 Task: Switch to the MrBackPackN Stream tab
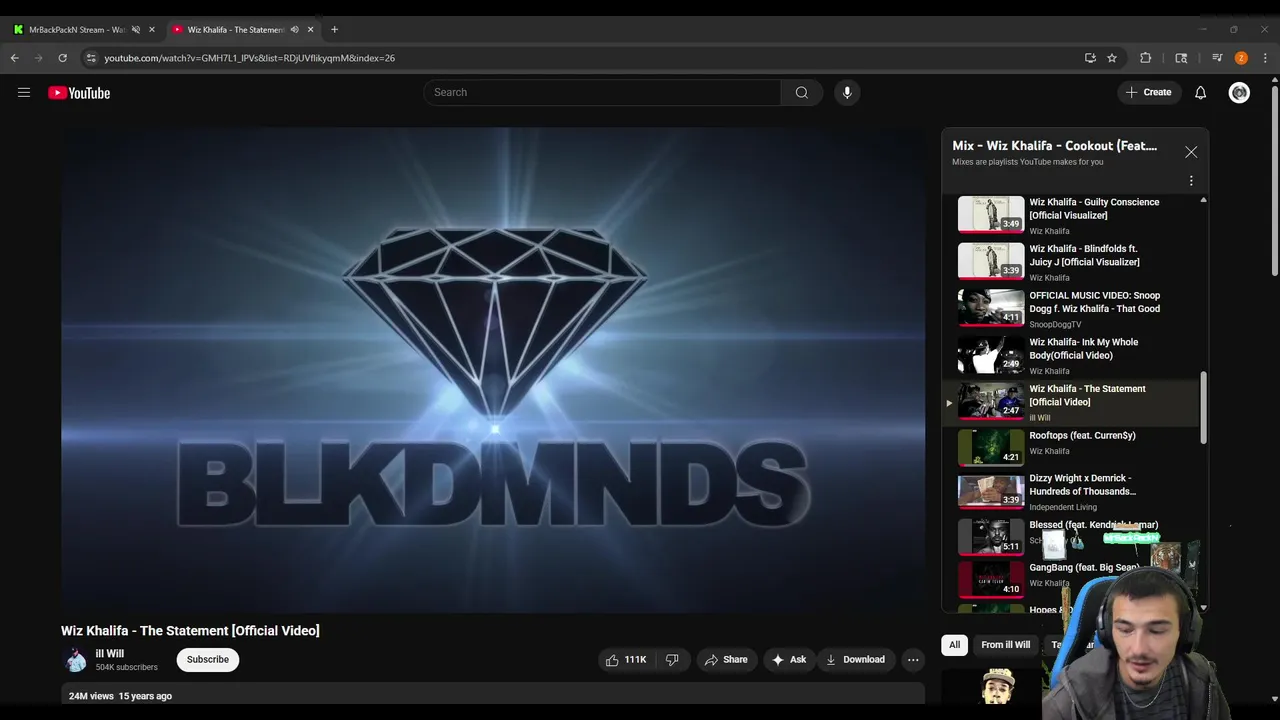point(75,29)
